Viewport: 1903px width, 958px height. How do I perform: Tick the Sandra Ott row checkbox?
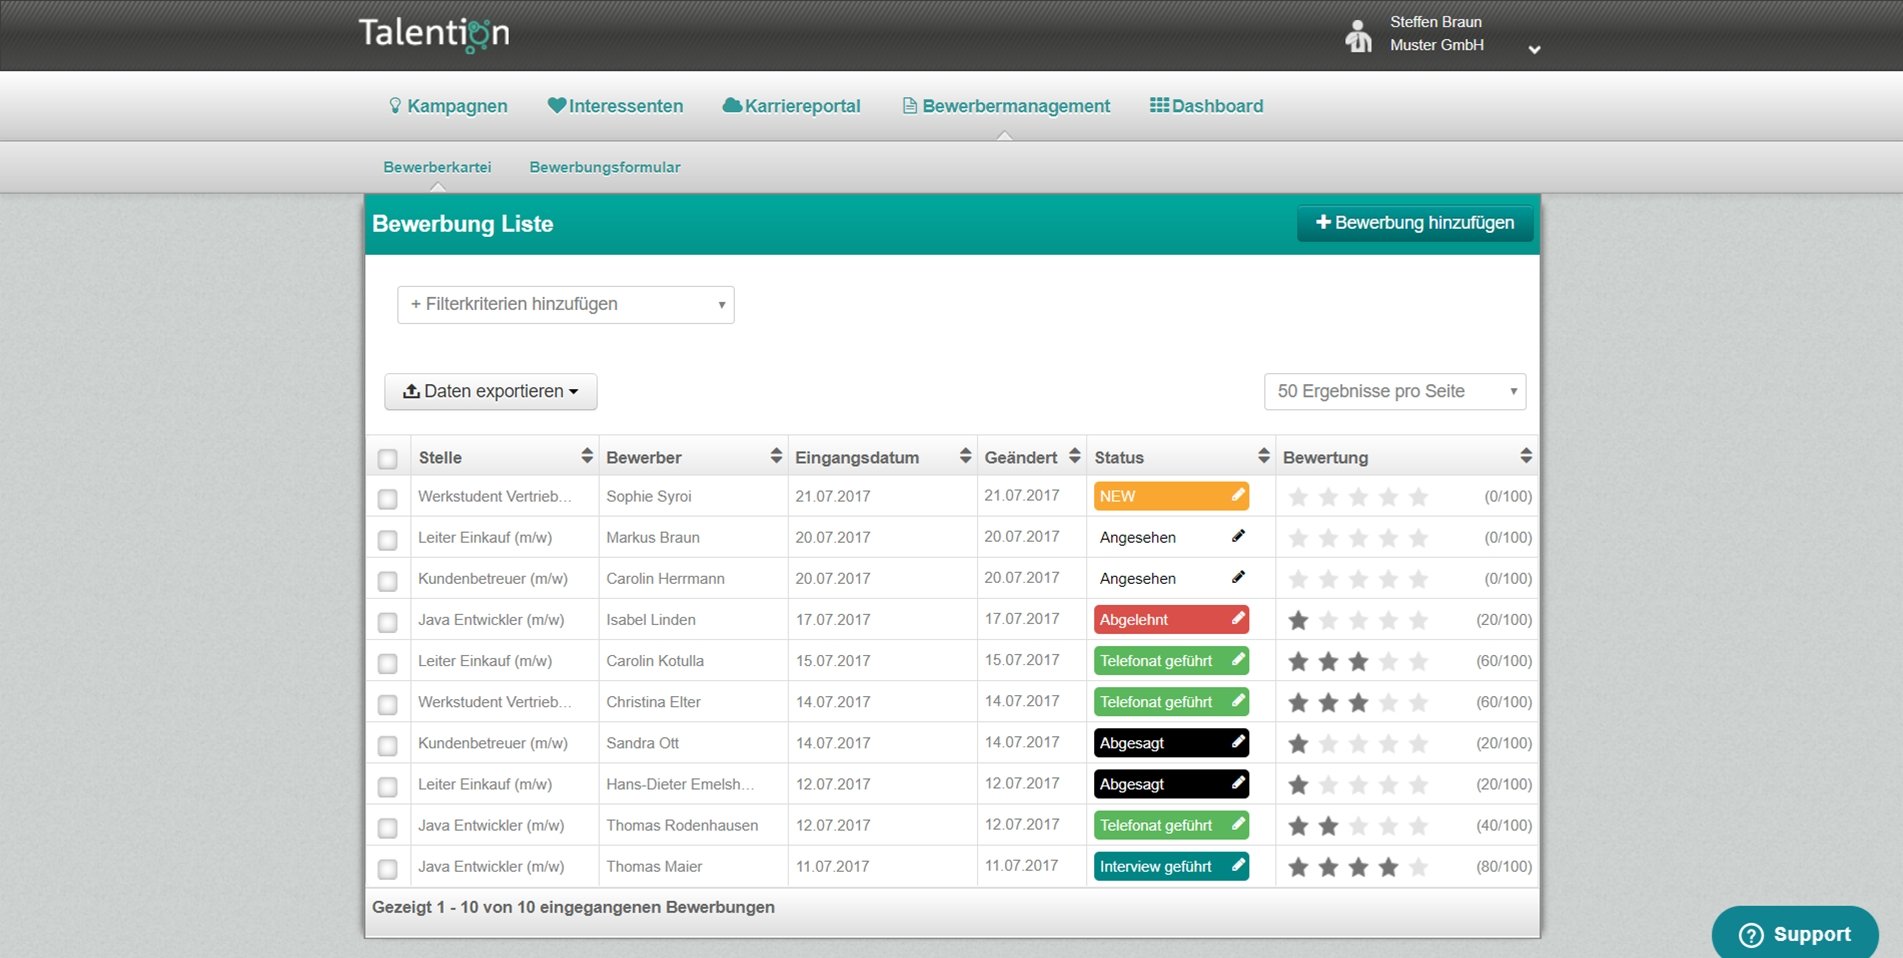pos(388,745)
